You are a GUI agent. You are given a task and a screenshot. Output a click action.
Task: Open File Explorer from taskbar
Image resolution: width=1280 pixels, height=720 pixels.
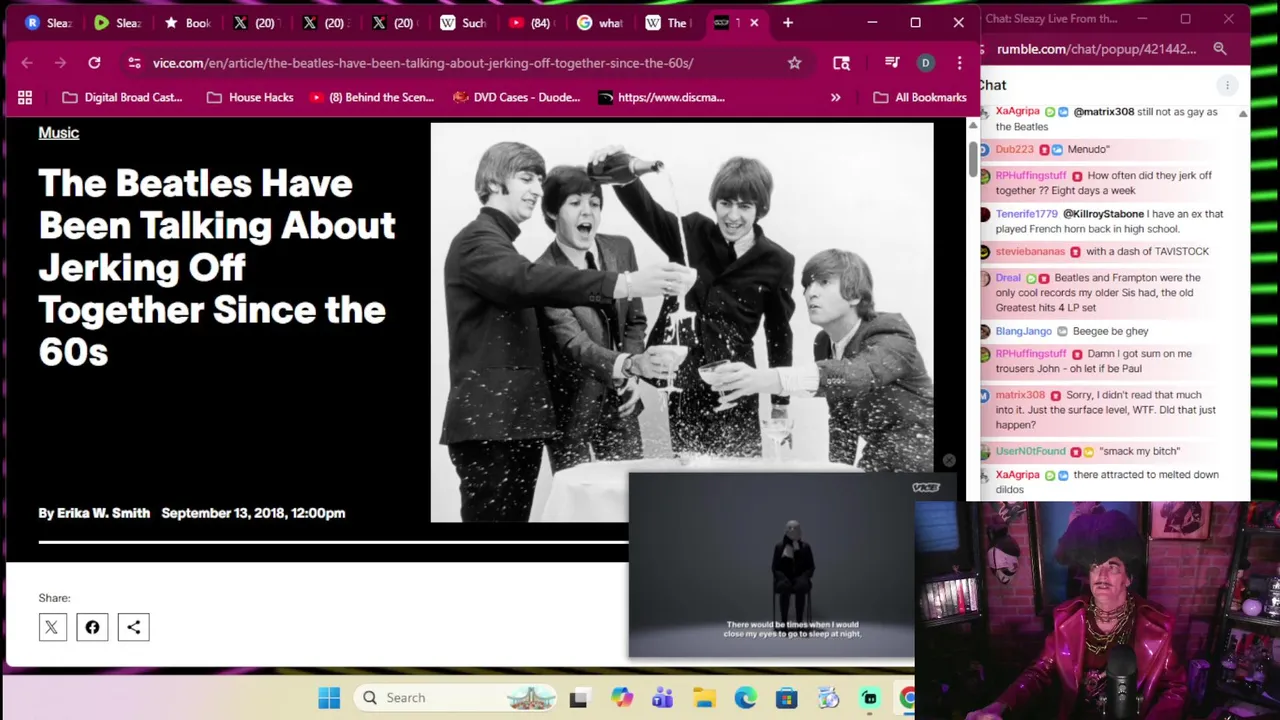coord(704,698)
